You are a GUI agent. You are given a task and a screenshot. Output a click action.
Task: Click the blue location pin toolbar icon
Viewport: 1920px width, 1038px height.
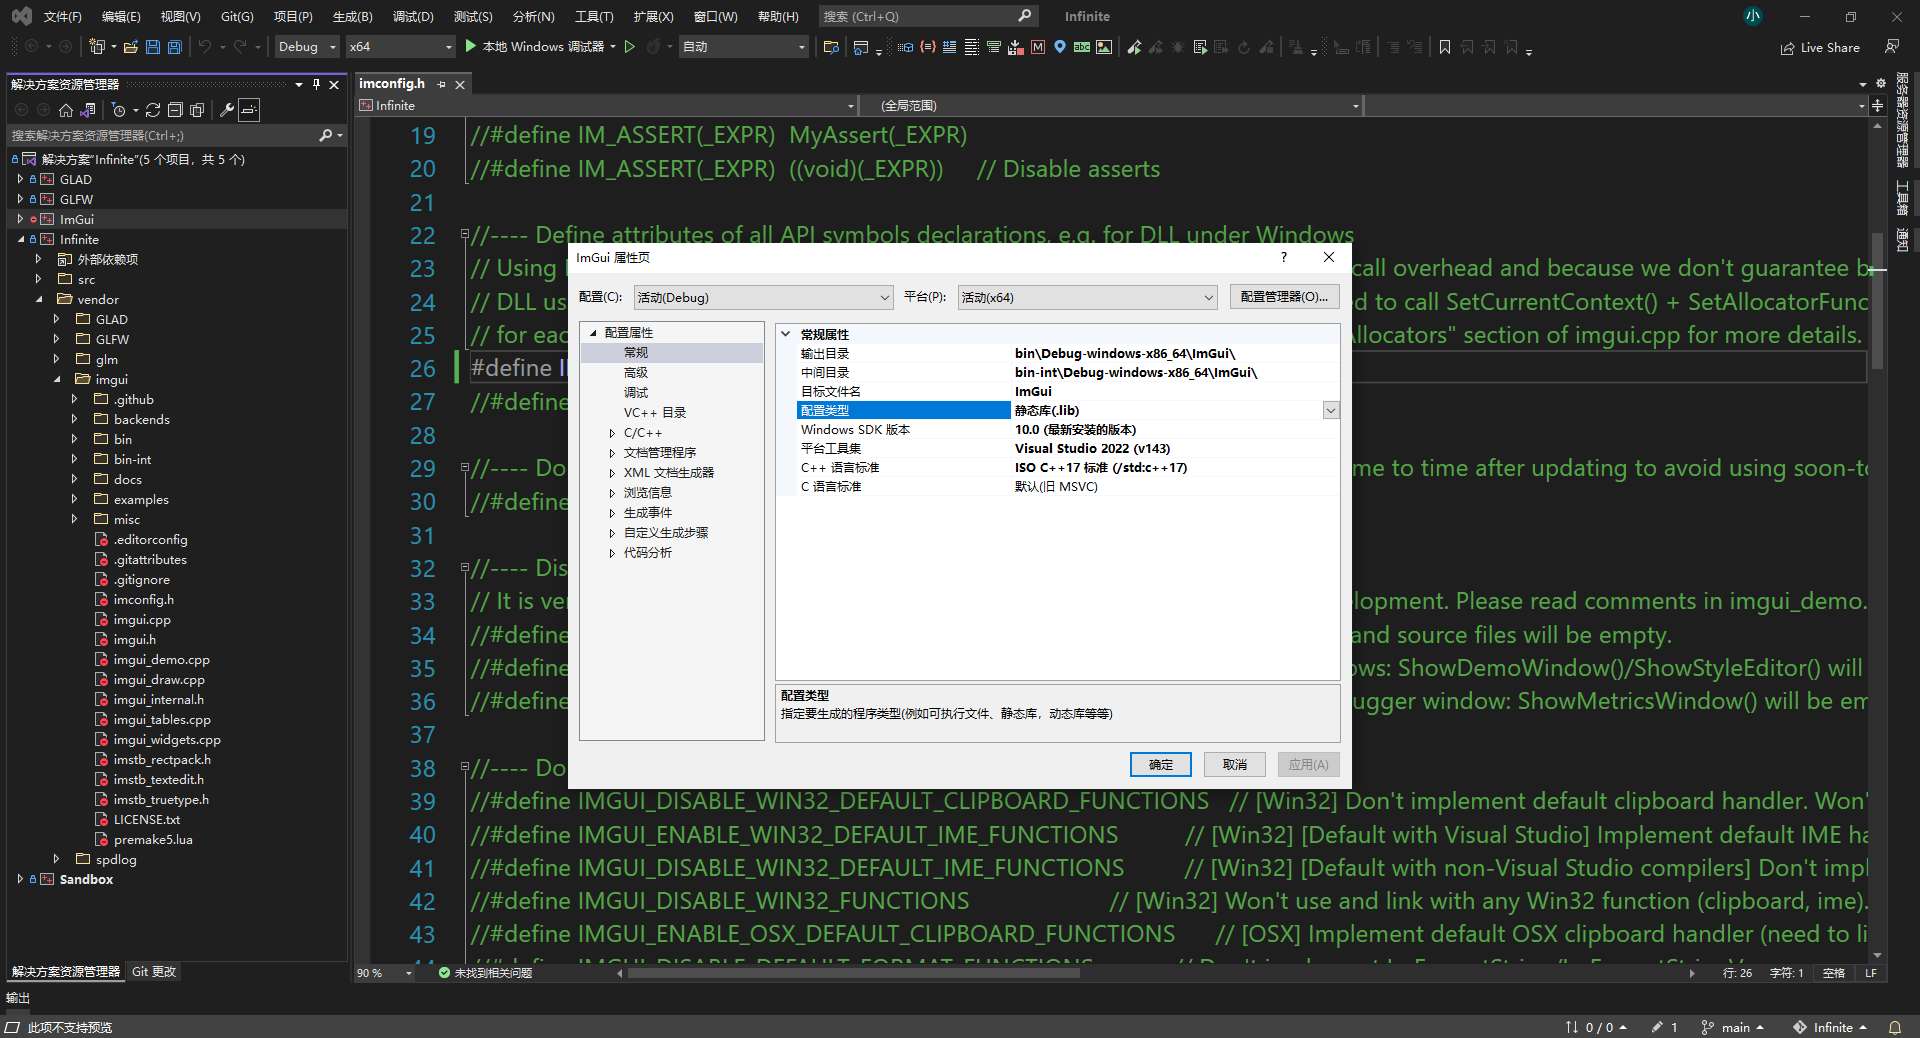[1060, 47]
